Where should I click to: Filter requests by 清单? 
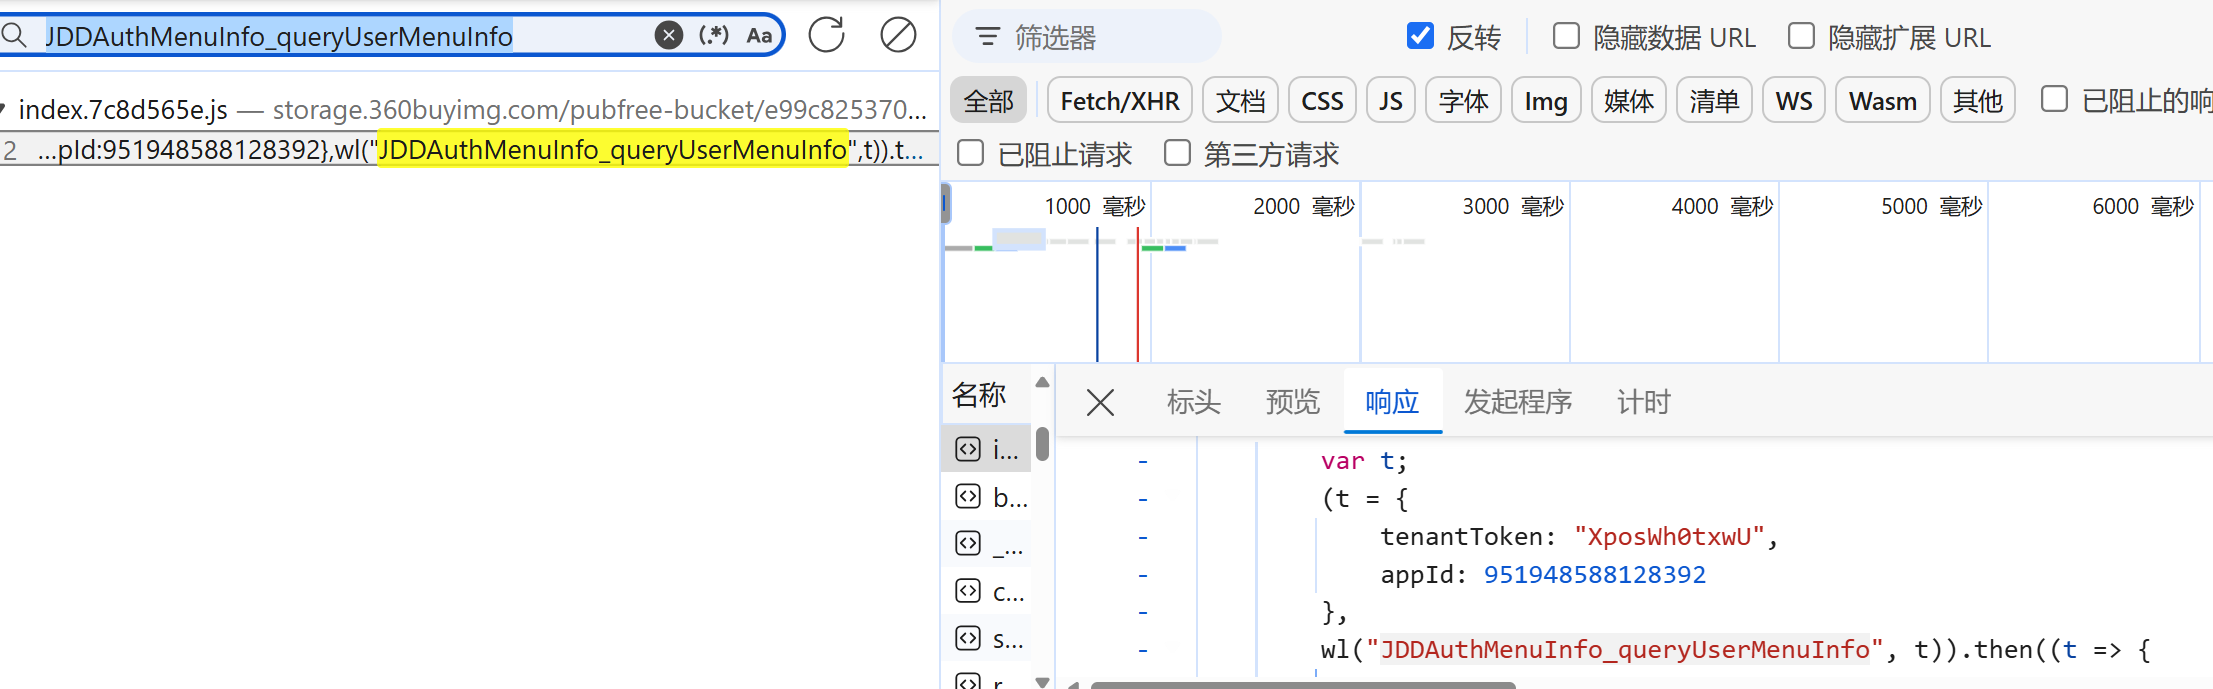point(1714,101)
